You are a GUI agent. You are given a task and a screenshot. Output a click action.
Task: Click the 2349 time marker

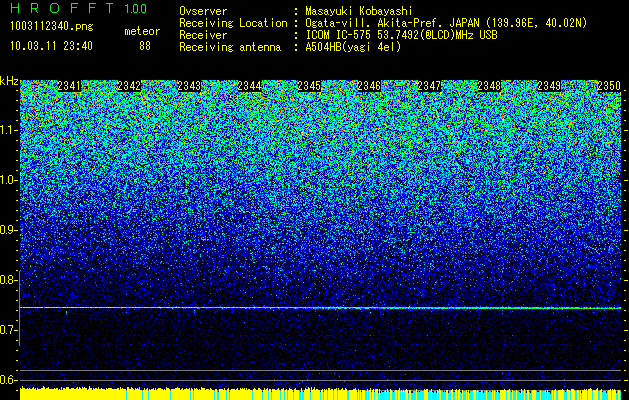[x=549, y=86]
